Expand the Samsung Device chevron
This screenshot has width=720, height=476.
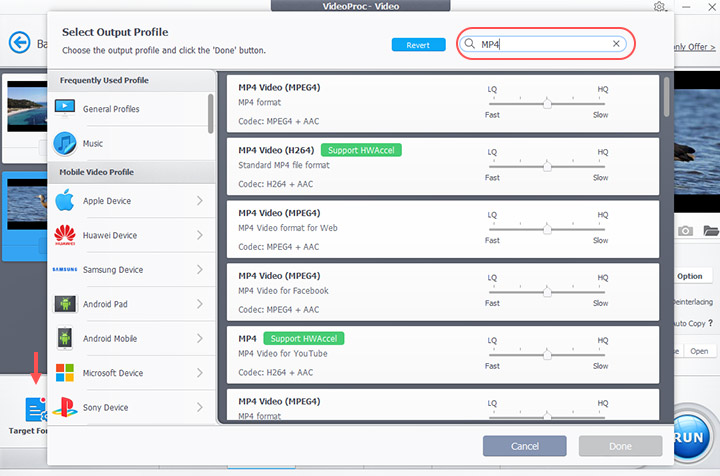pos(200,269)
